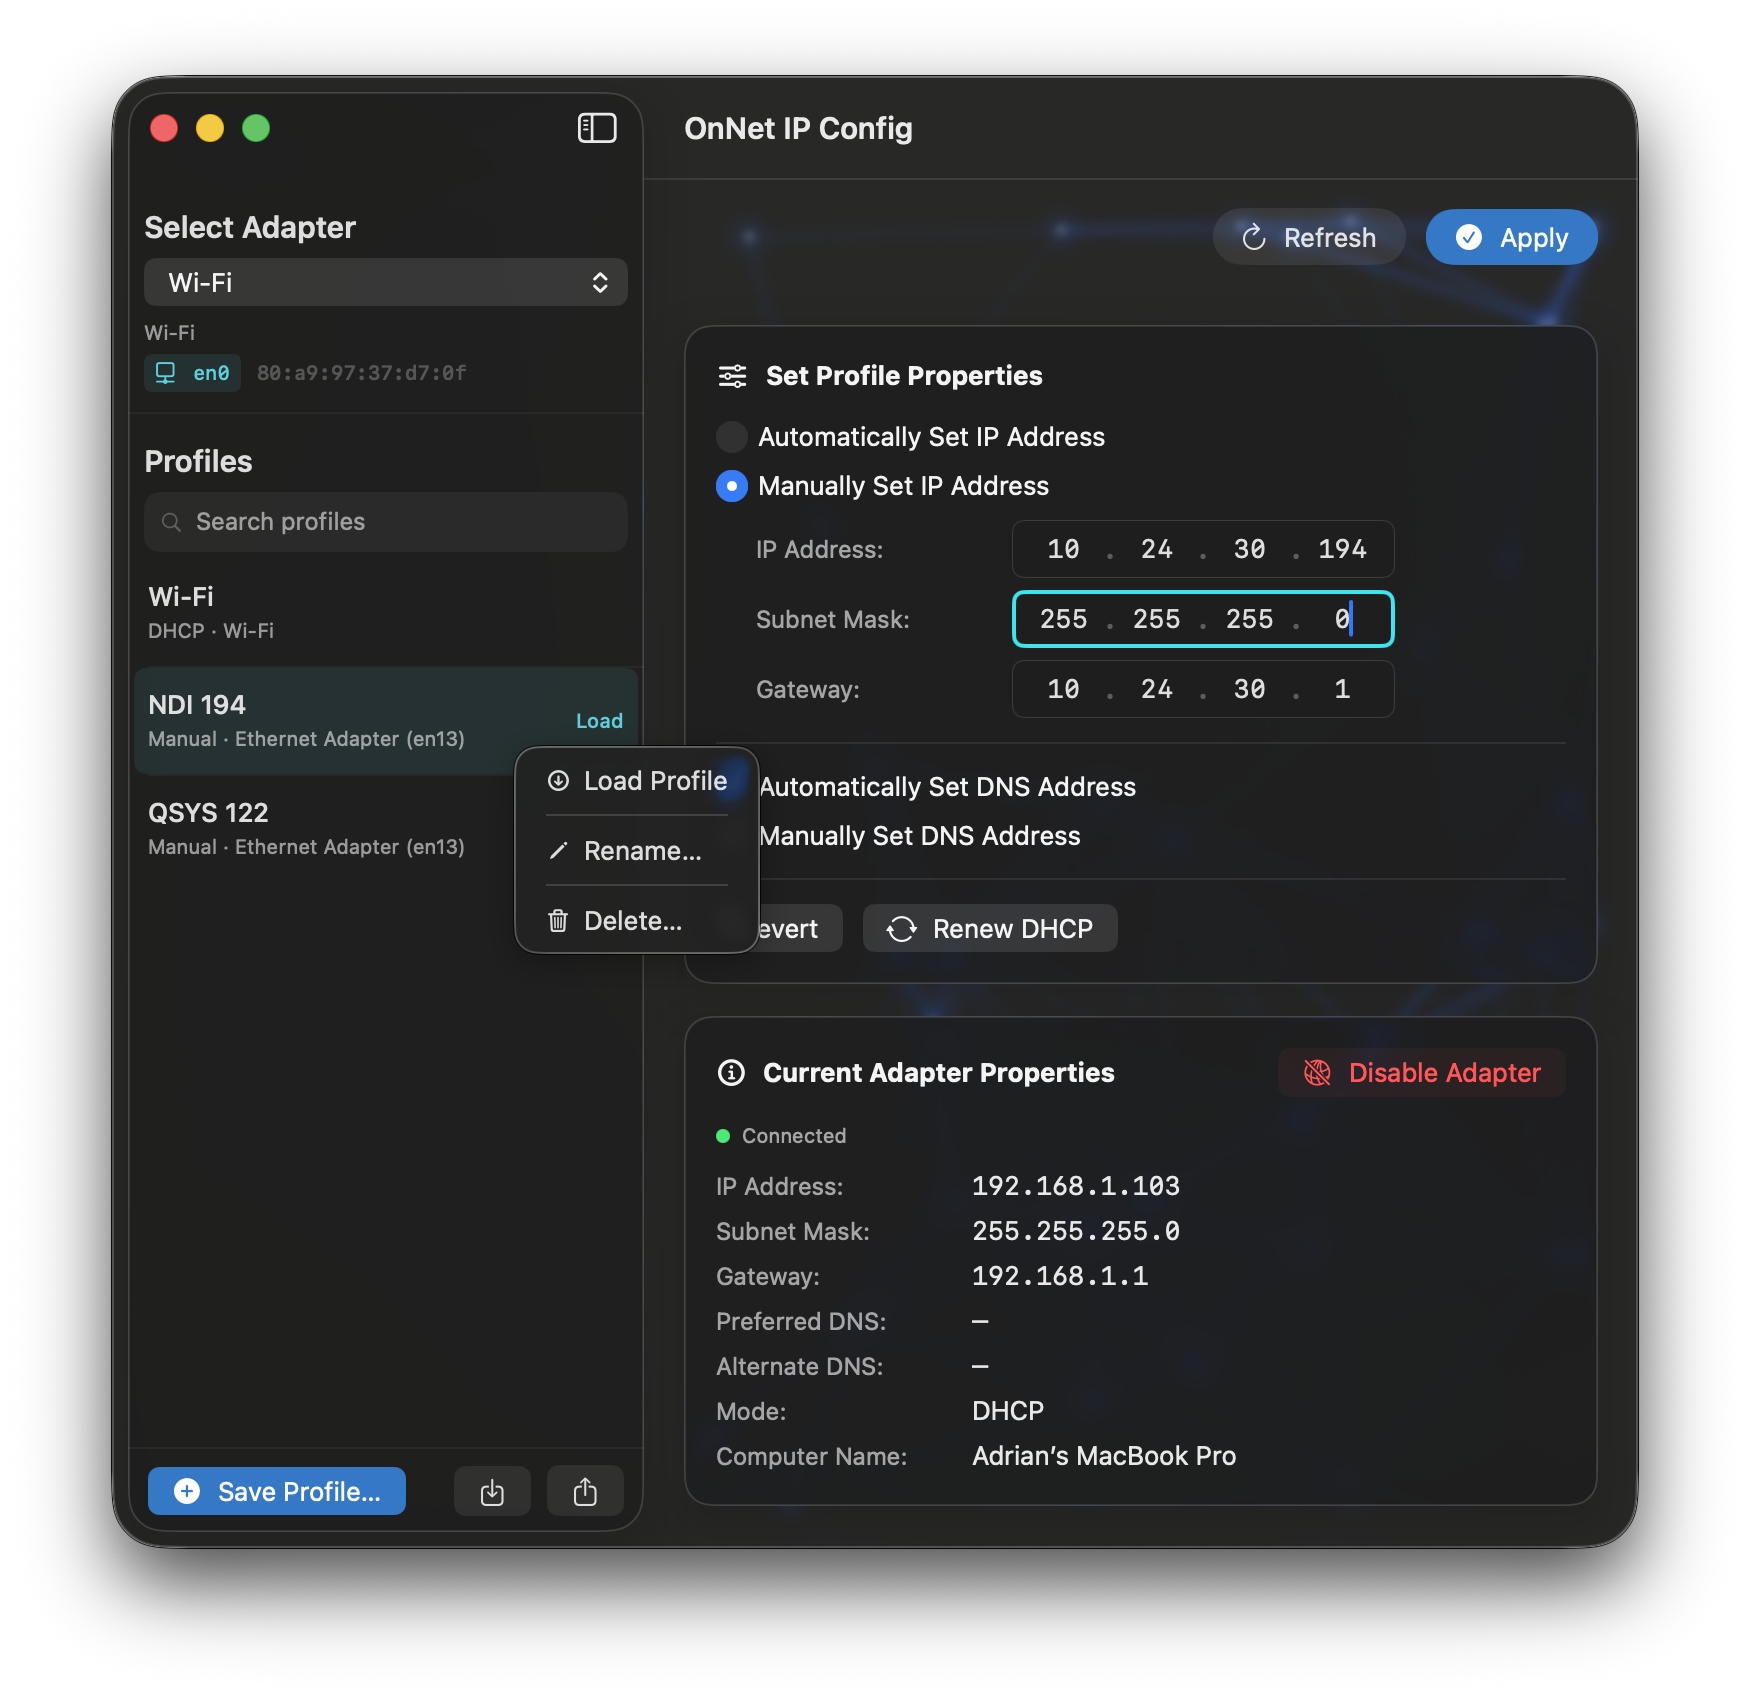The width and height of the screenshot is (1750, 1696).
Task: Click the import profile icon button
Action: 492,1491
